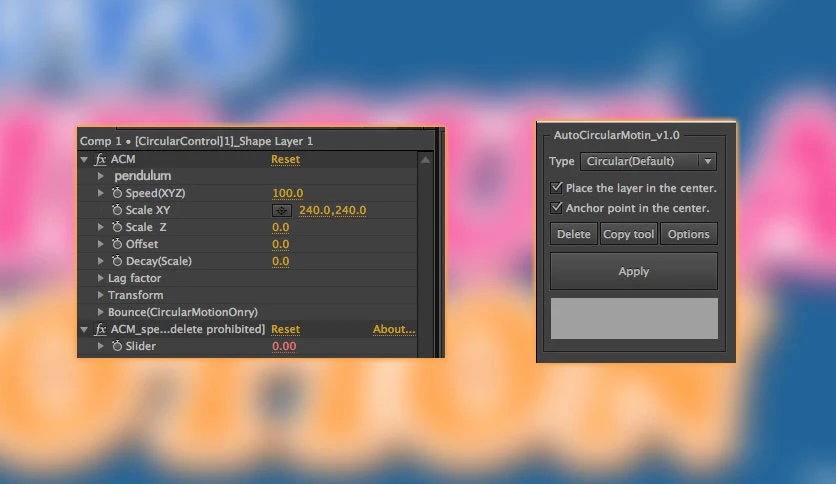Click the Decay(Scale) value 0.0
This screenshot has width=836, height=484.
click(280, 261)
